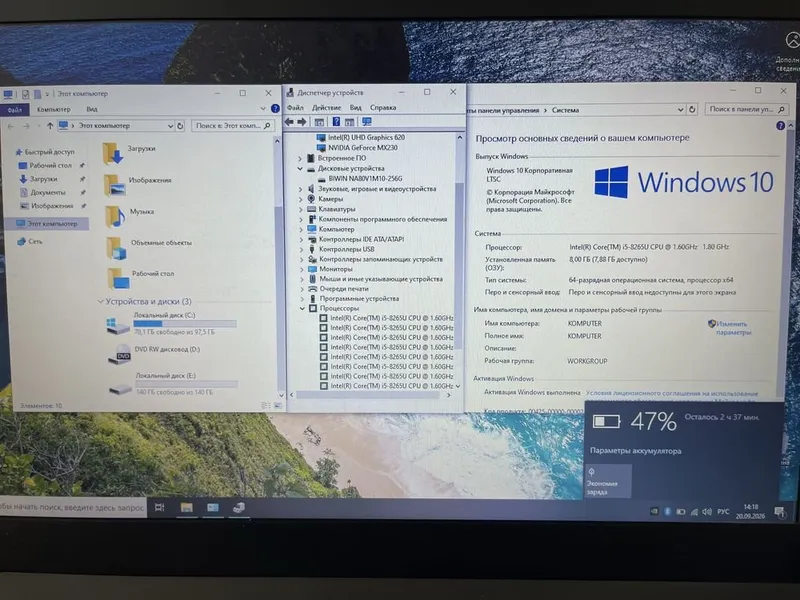
Task: Click the Device Manager vertical scrollbar
Action: (x=460, y=265)
